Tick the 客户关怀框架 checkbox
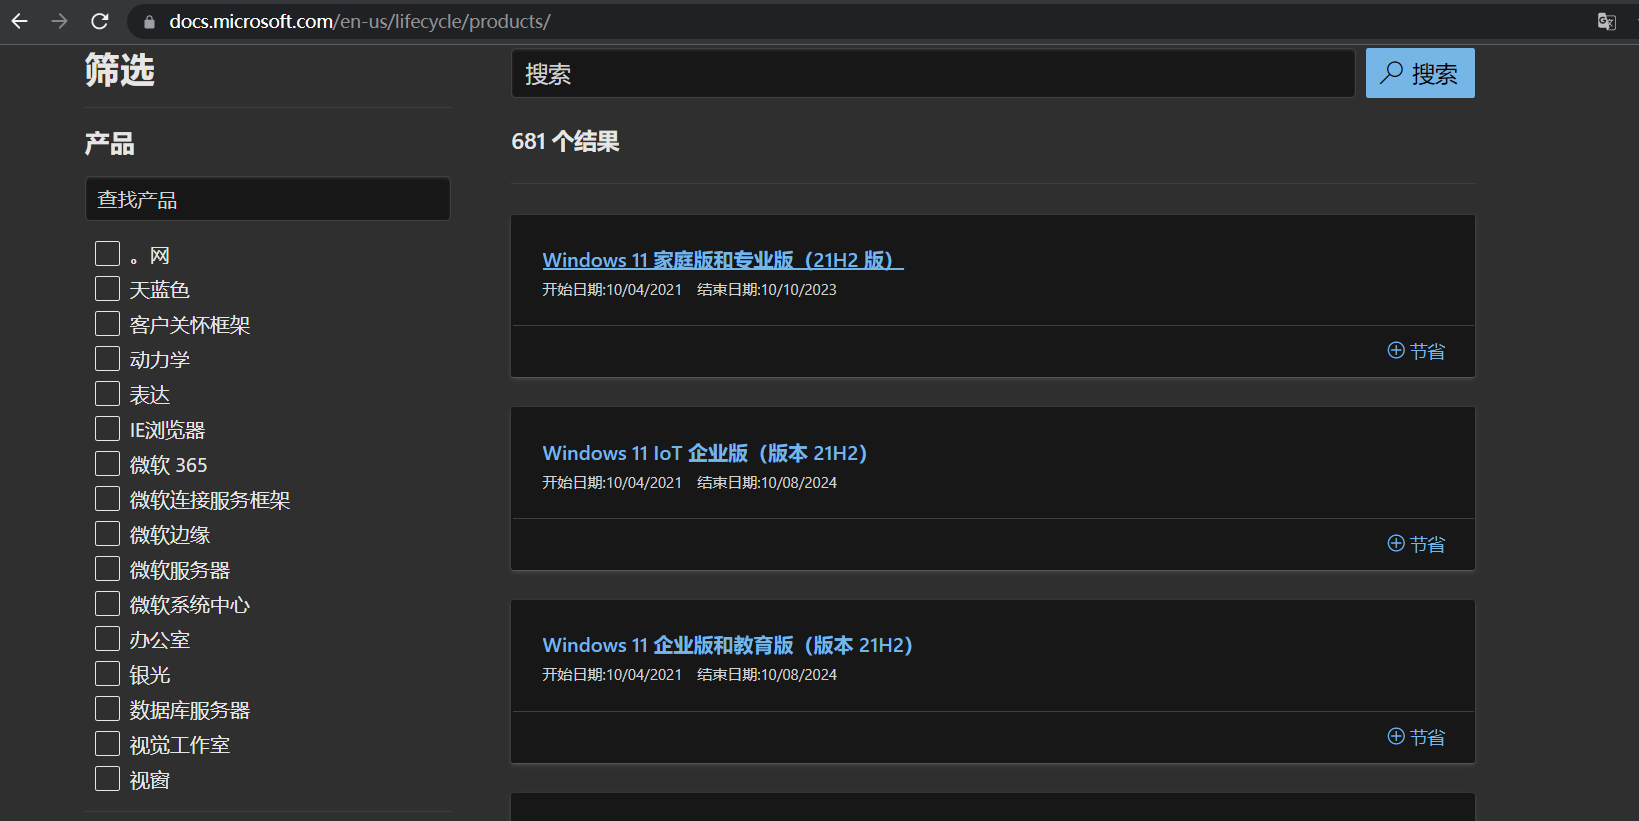 (107, 324)
